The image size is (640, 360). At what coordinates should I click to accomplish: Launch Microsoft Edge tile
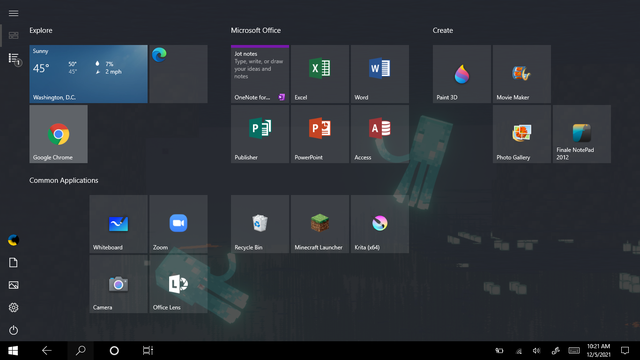point(178,74)
